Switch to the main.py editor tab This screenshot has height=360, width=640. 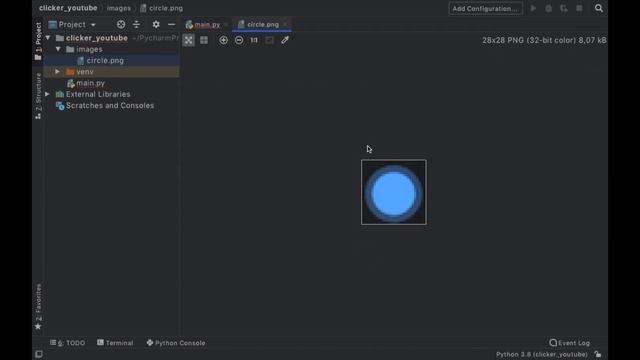[207, 24]
